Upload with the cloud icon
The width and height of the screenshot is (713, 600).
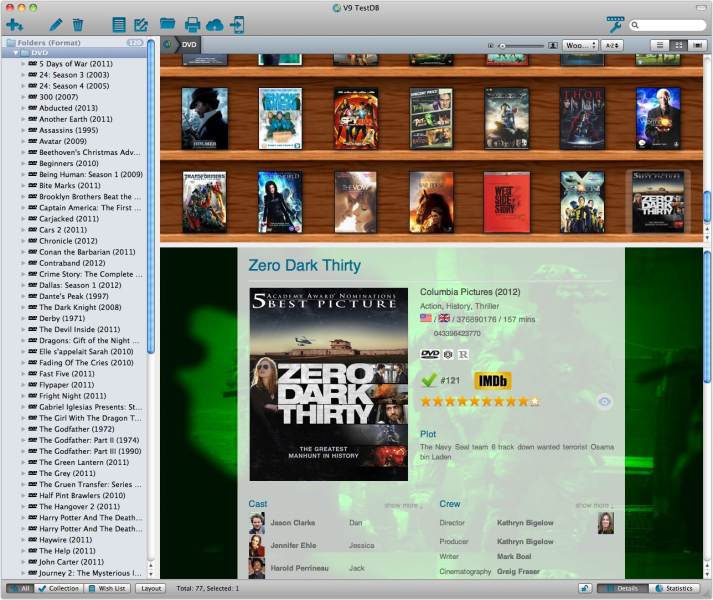(x=215, y=25)
